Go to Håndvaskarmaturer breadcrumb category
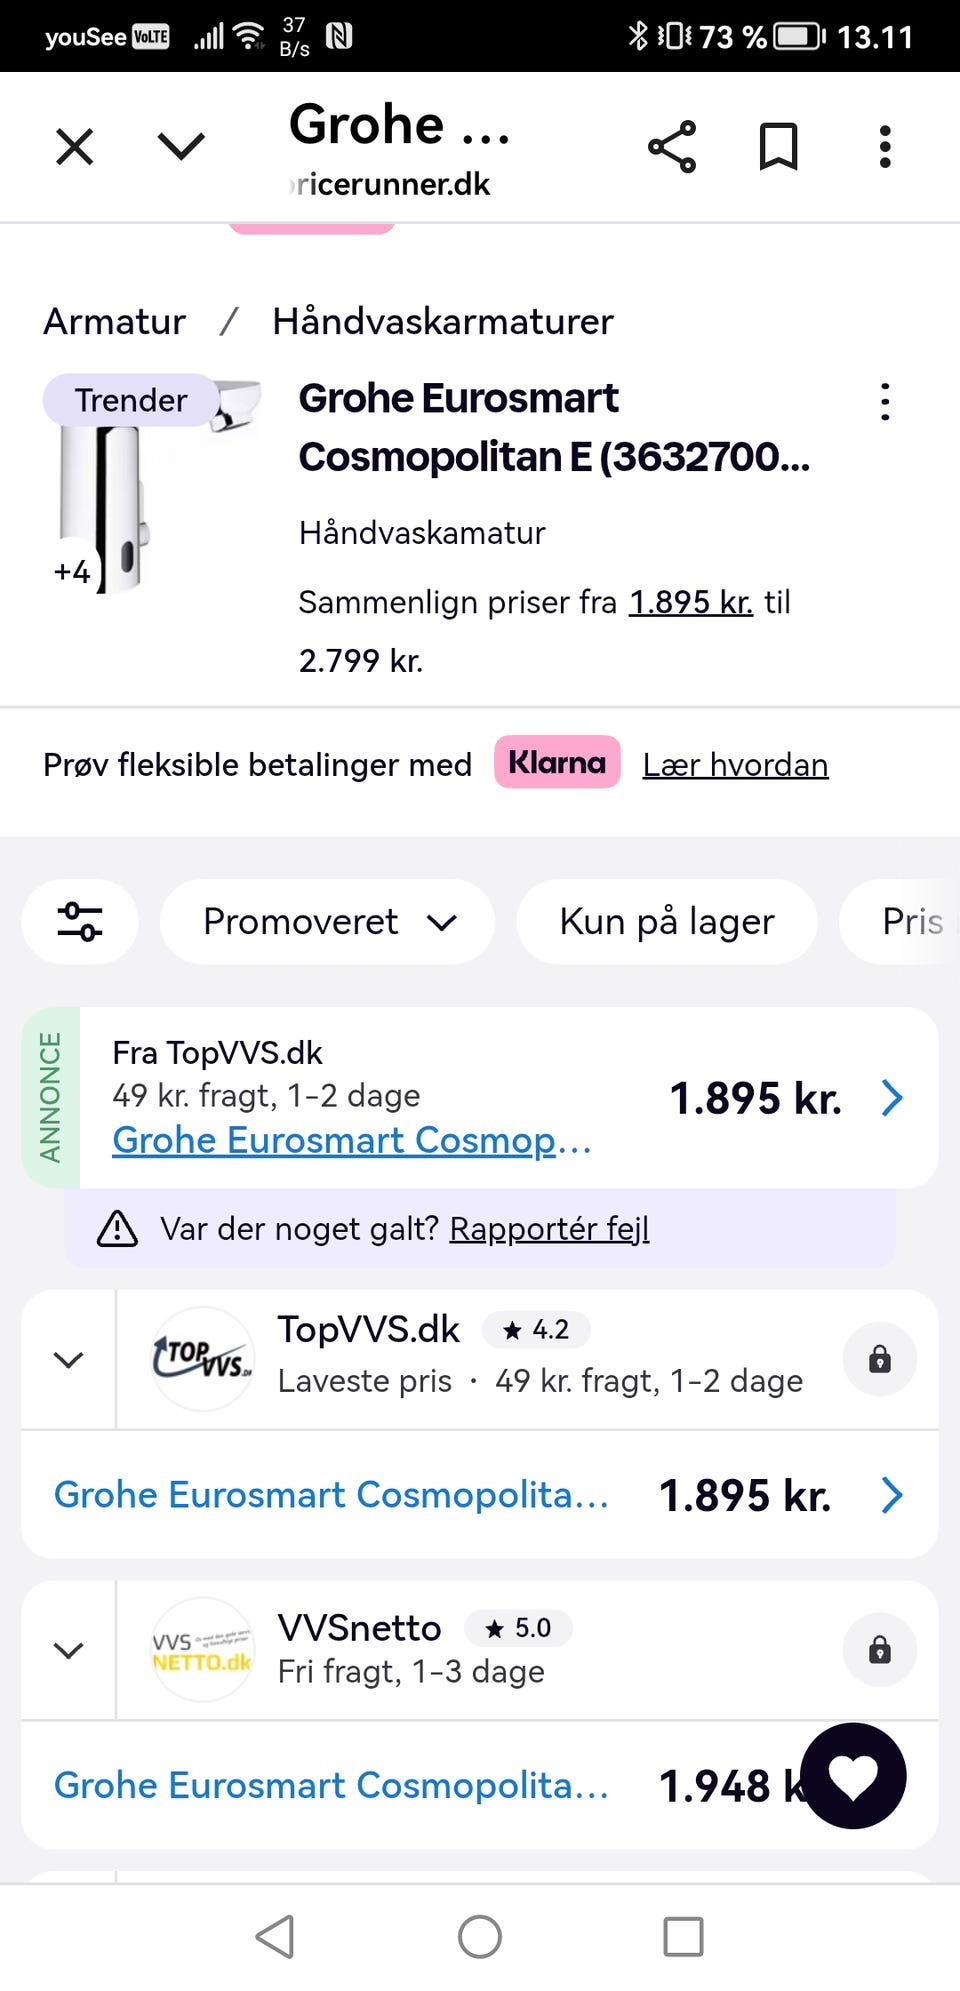 [442, 322]
